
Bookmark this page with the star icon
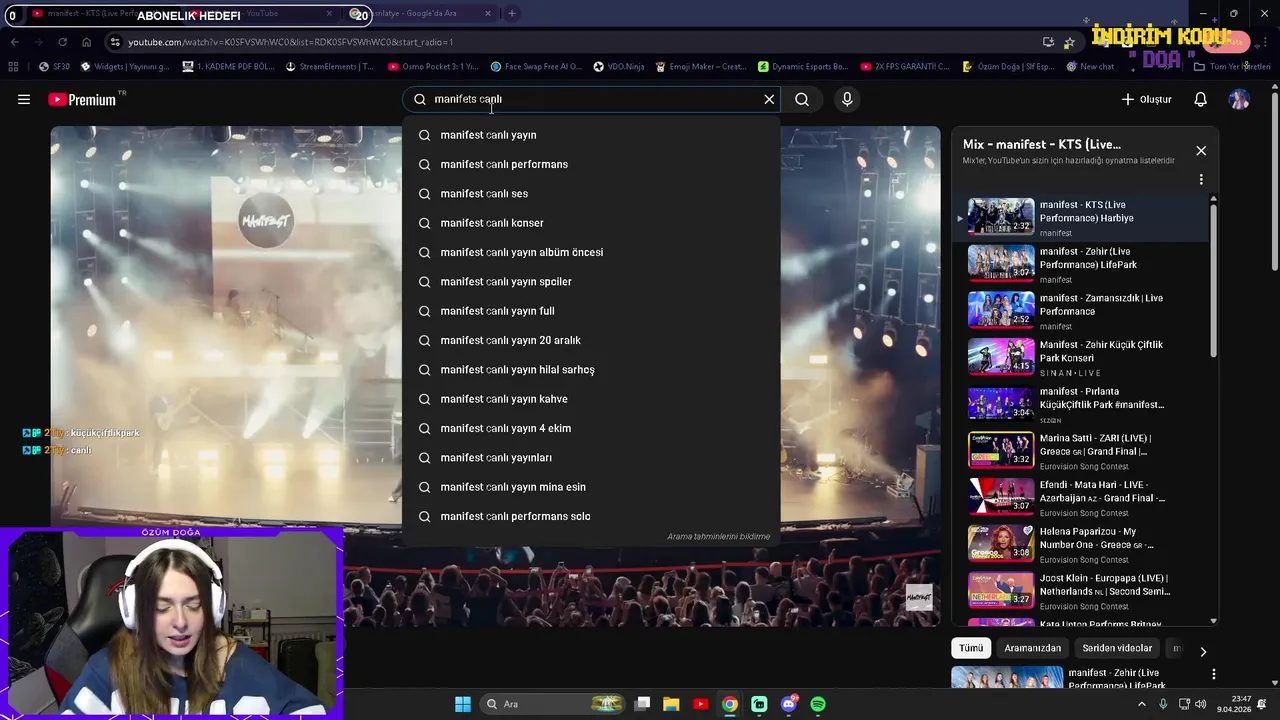(1069, 42)
